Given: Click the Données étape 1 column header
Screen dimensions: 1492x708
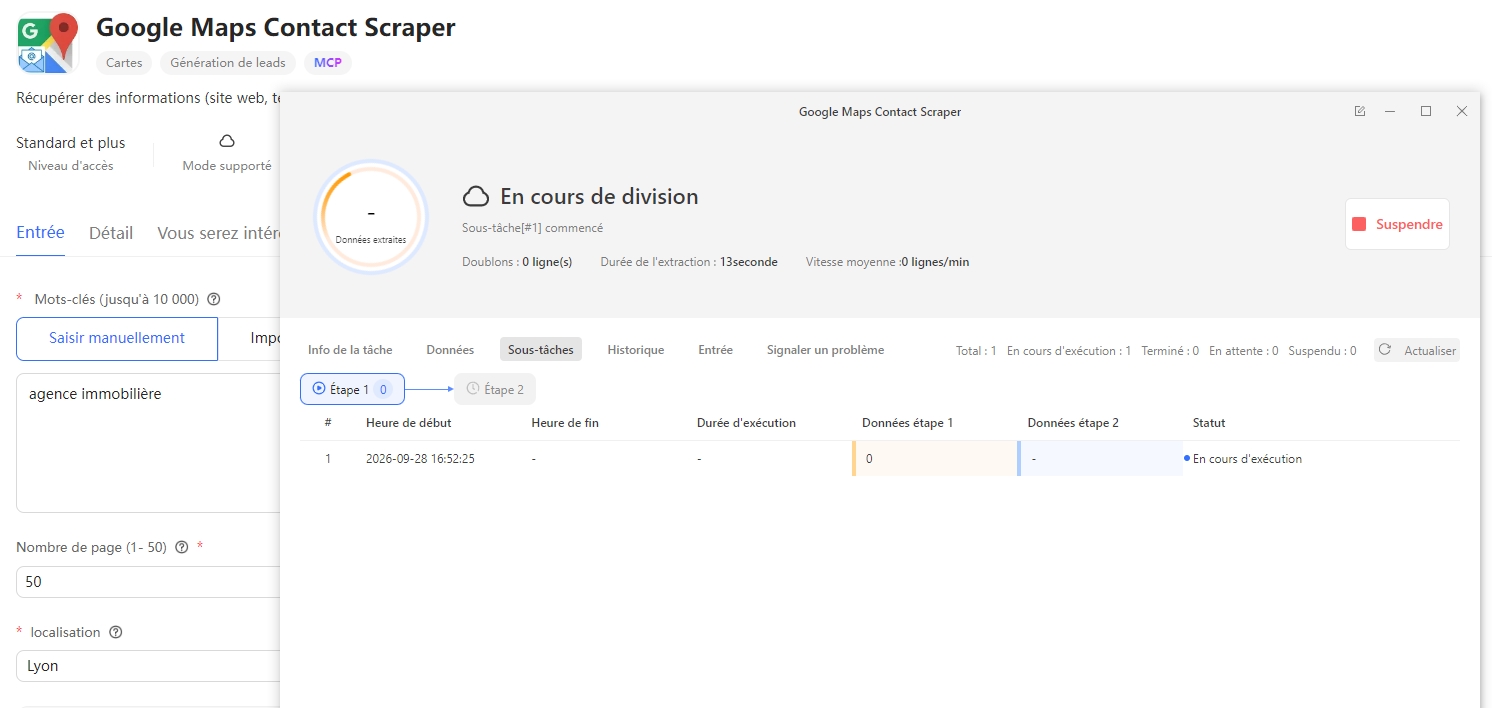Looking at the screenshot, I should (x=907, y=423).
